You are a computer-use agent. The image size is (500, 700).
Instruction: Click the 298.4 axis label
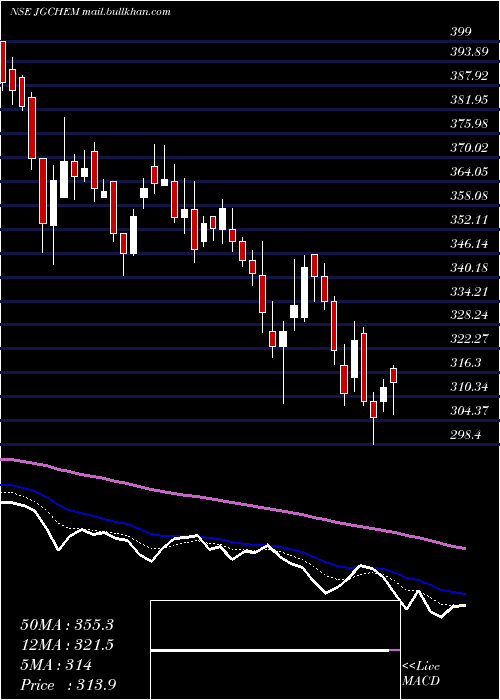(465, 434)
